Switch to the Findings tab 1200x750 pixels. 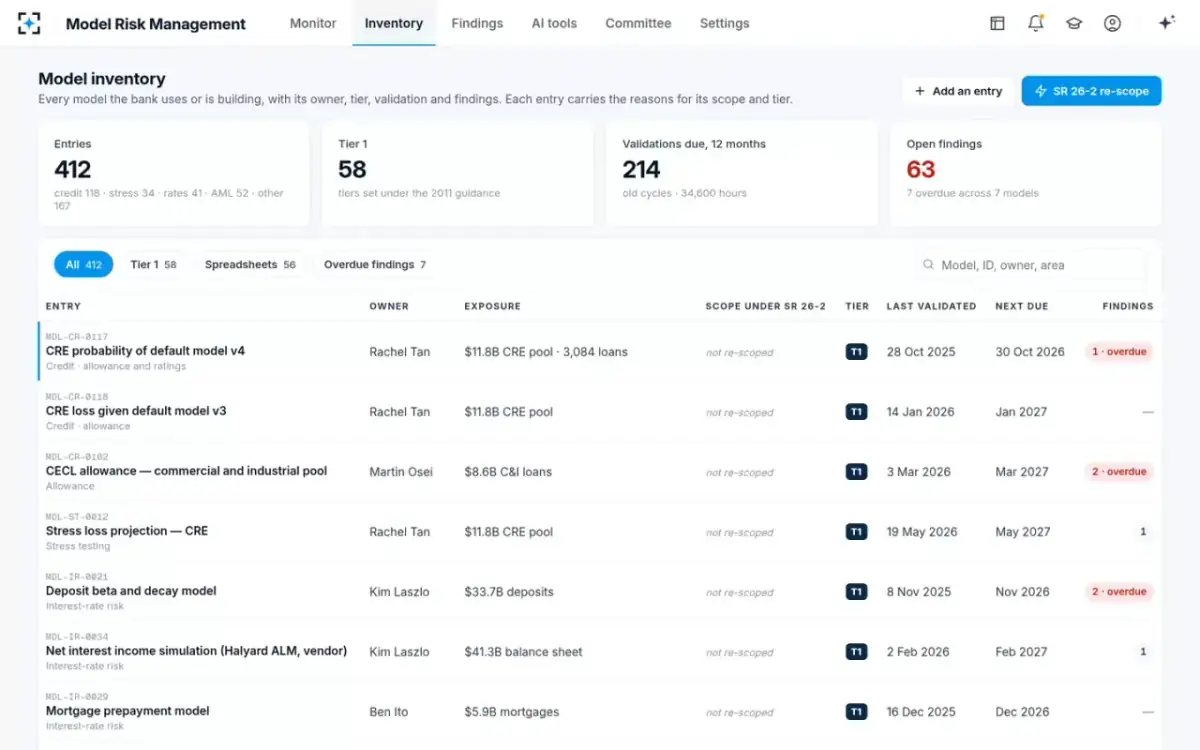tap(477, 23)
